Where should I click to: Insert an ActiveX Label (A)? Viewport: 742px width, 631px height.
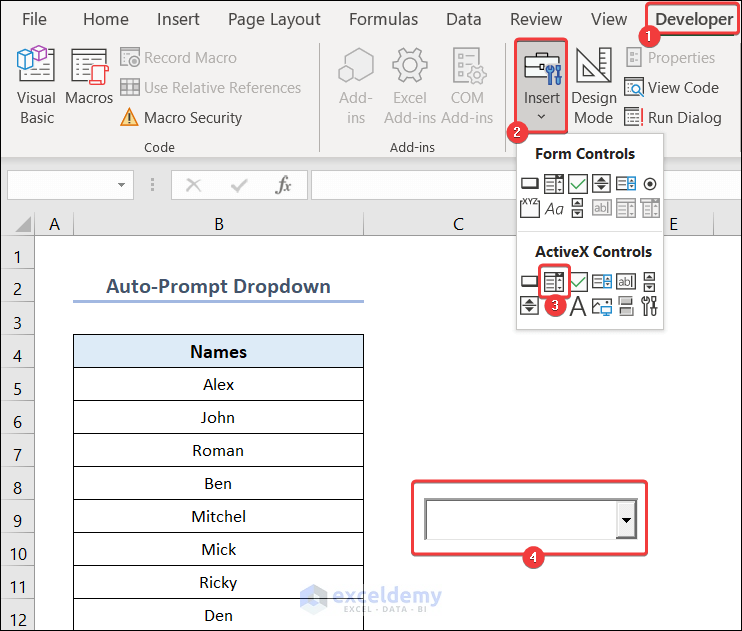click(x=578, y=306)
